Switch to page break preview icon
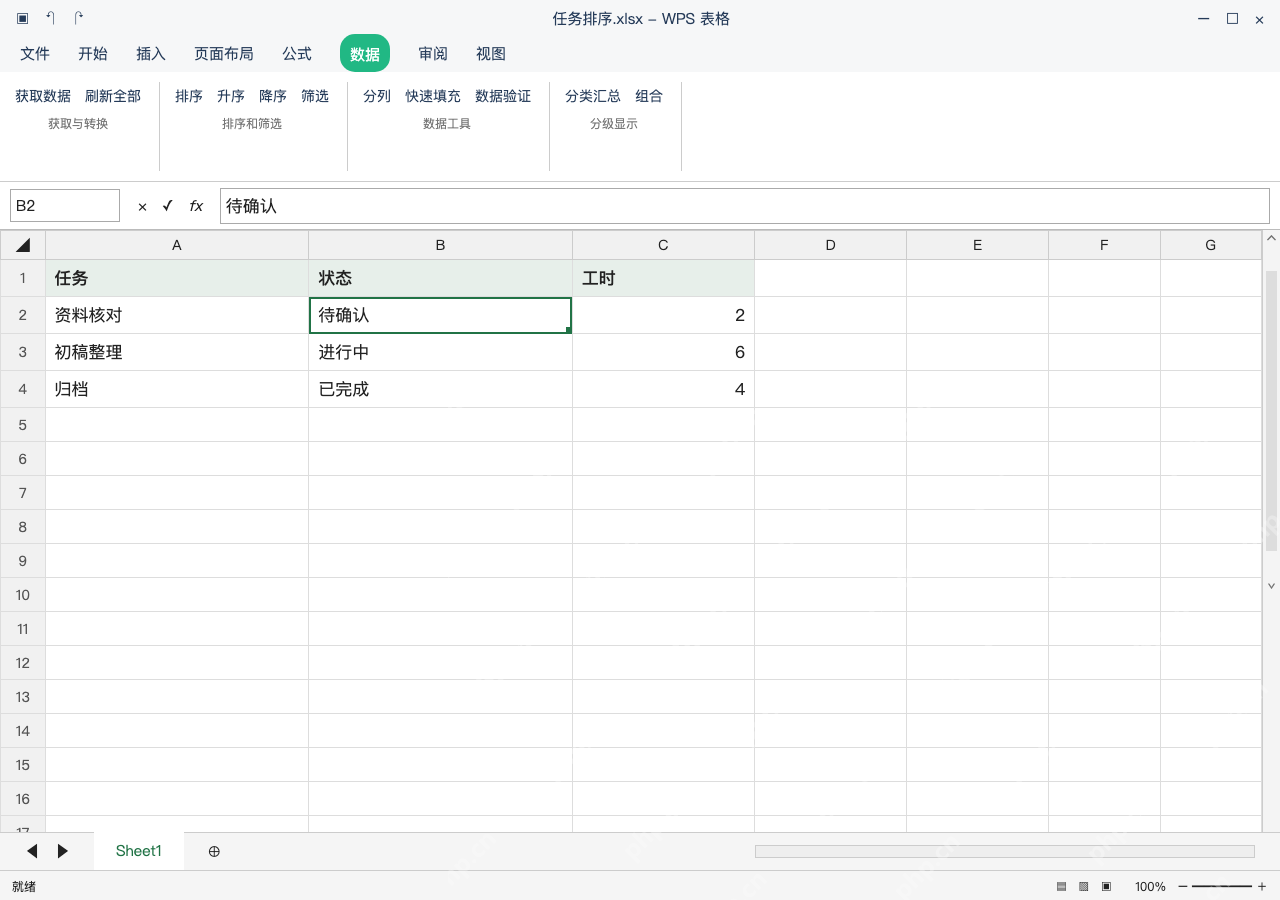 (x=1106, y=886)
